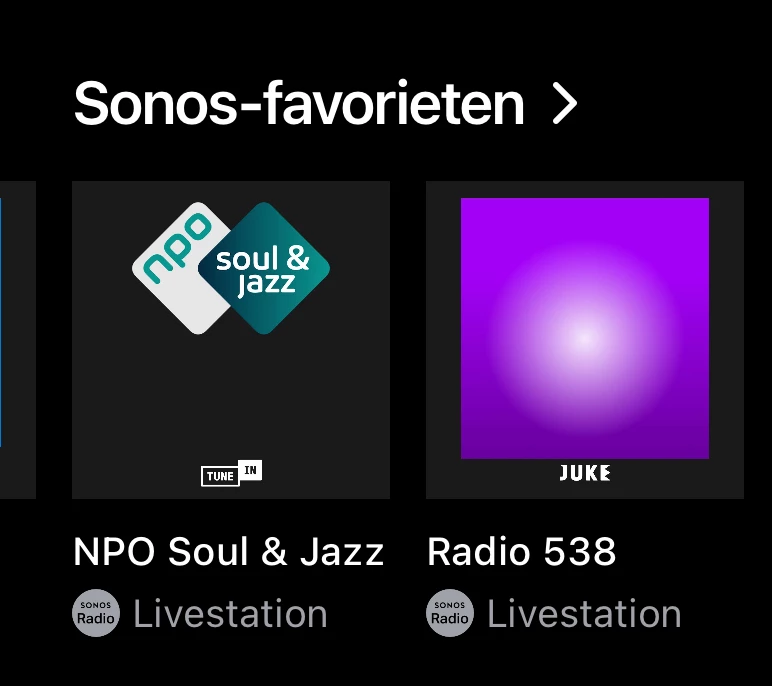
Task: Click the word 'jazz' in the NPO logo
Action: (266, 284)
